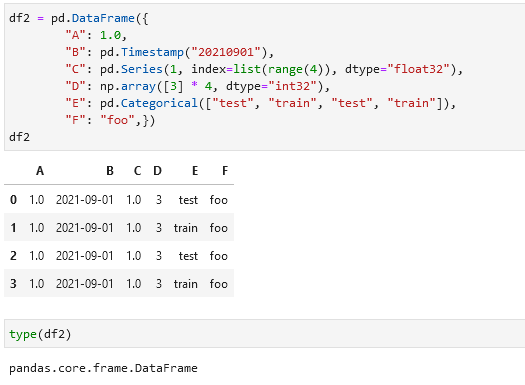Click column header E in the output table

195,171
